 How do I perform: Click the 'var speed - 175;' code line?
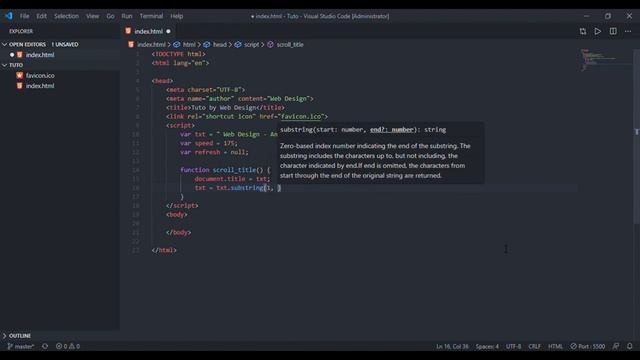click(209, 143)
